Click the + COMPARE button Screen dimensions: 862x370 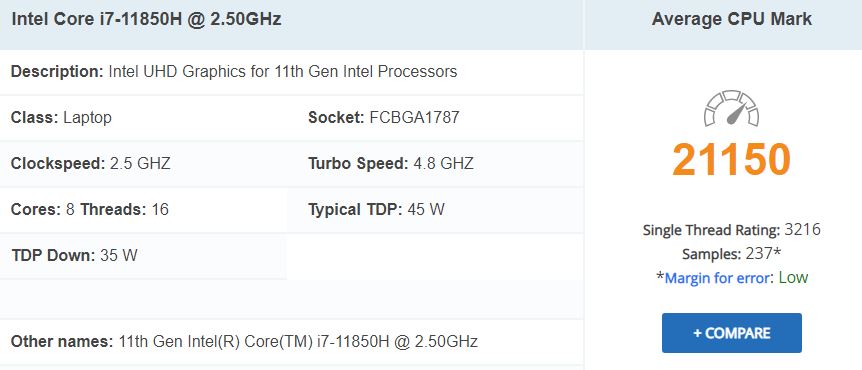click(x=731, y=333)
